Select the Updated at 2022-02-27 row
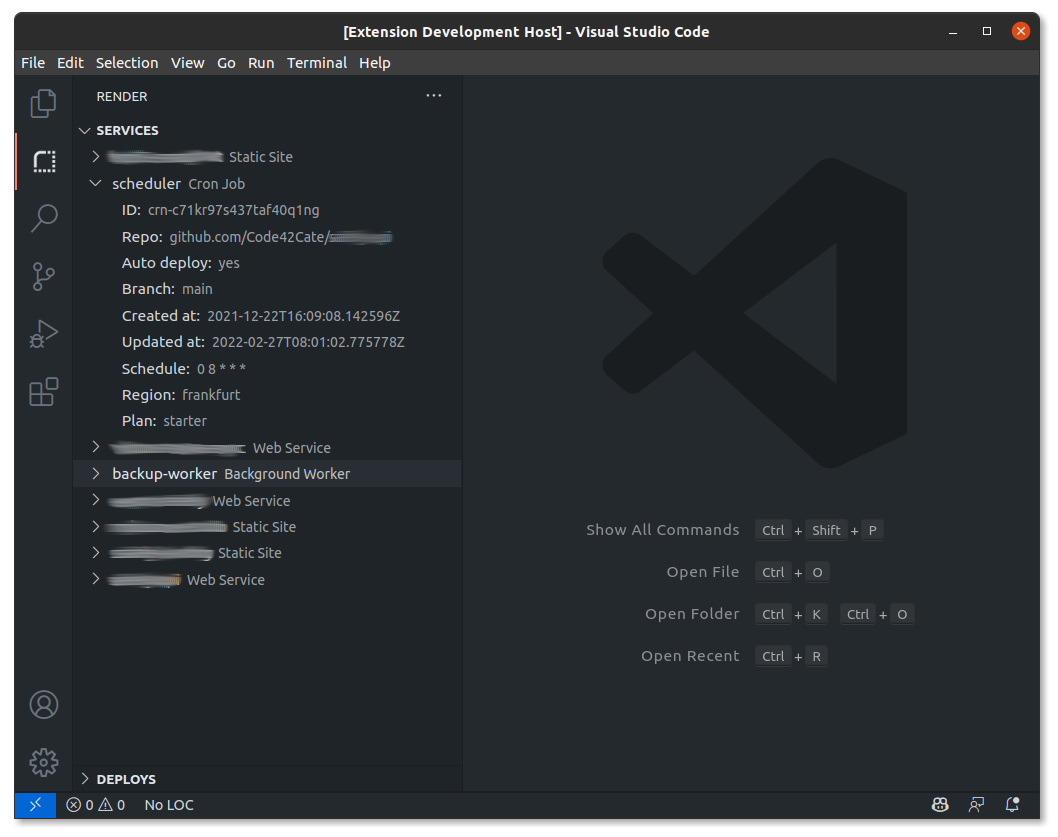1058x837 pixels. tap(267, 342)
